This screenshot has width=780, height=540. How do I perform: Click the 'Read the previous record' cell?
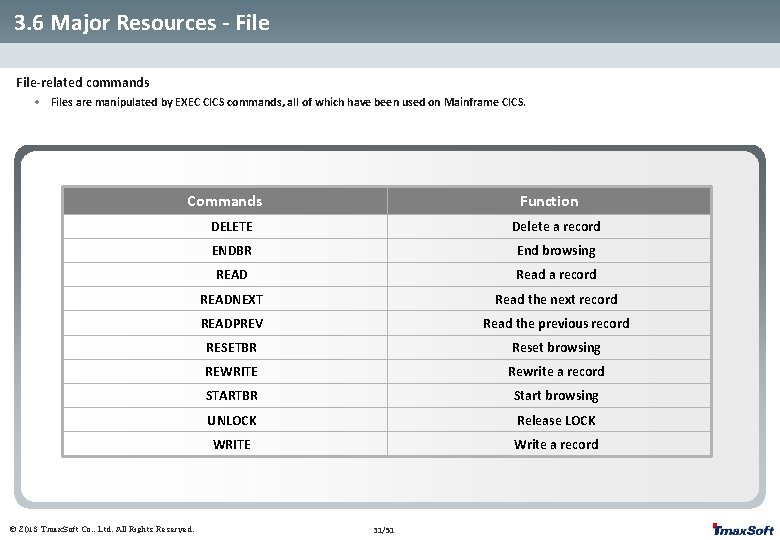point(549,323)
